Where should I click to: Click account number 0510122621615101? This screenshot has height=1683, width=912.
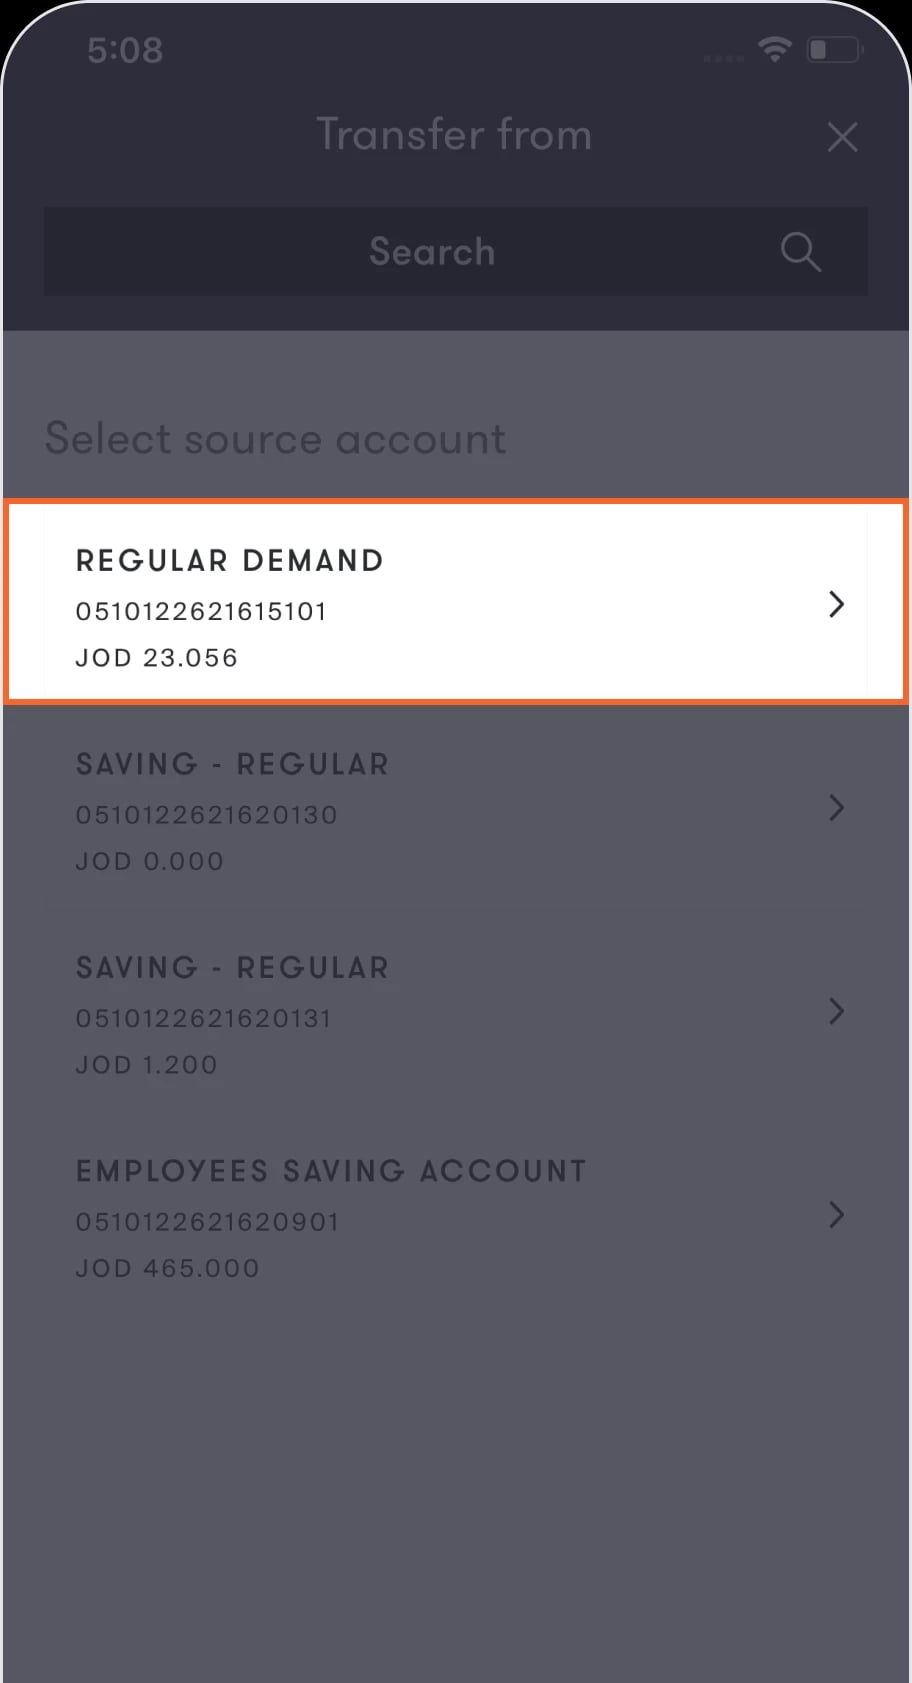click(201, 611)
